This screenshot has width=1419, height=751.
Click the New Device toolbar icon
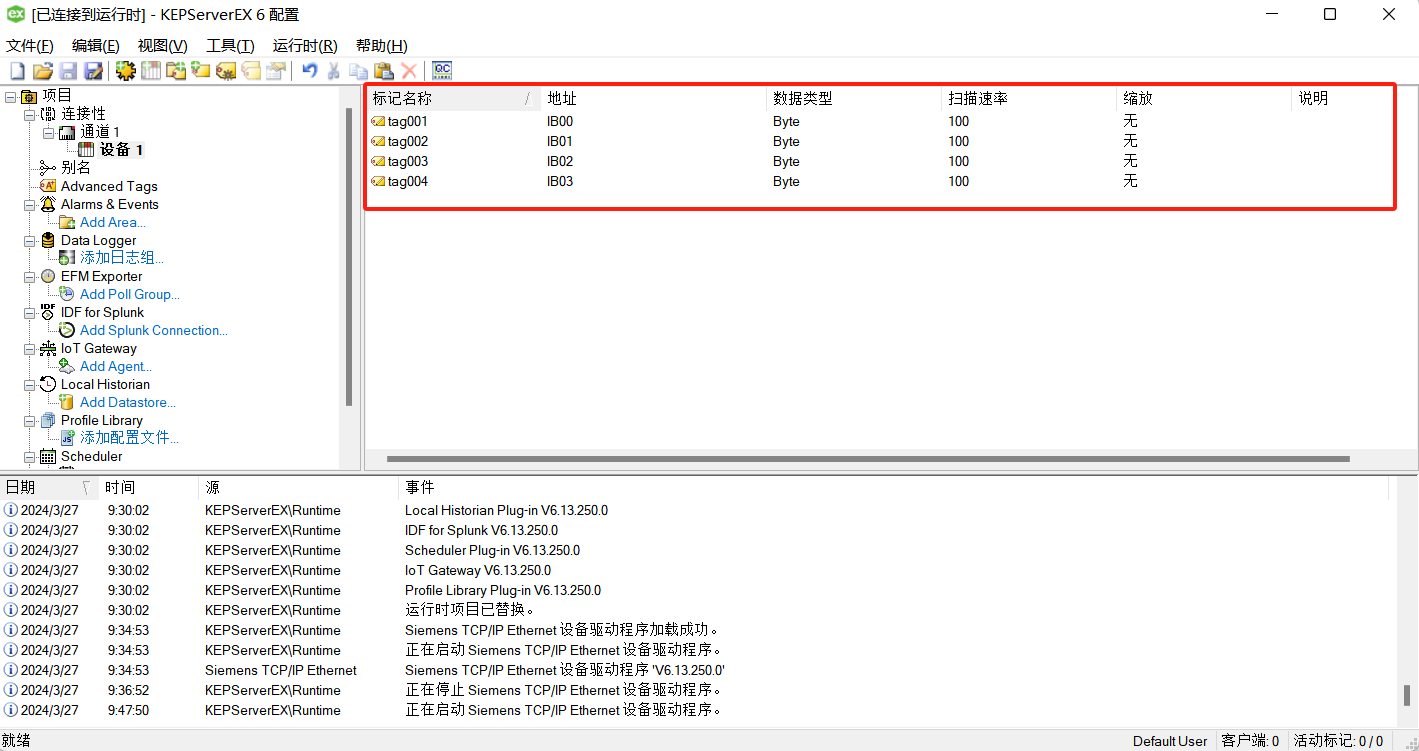point(151,71)
